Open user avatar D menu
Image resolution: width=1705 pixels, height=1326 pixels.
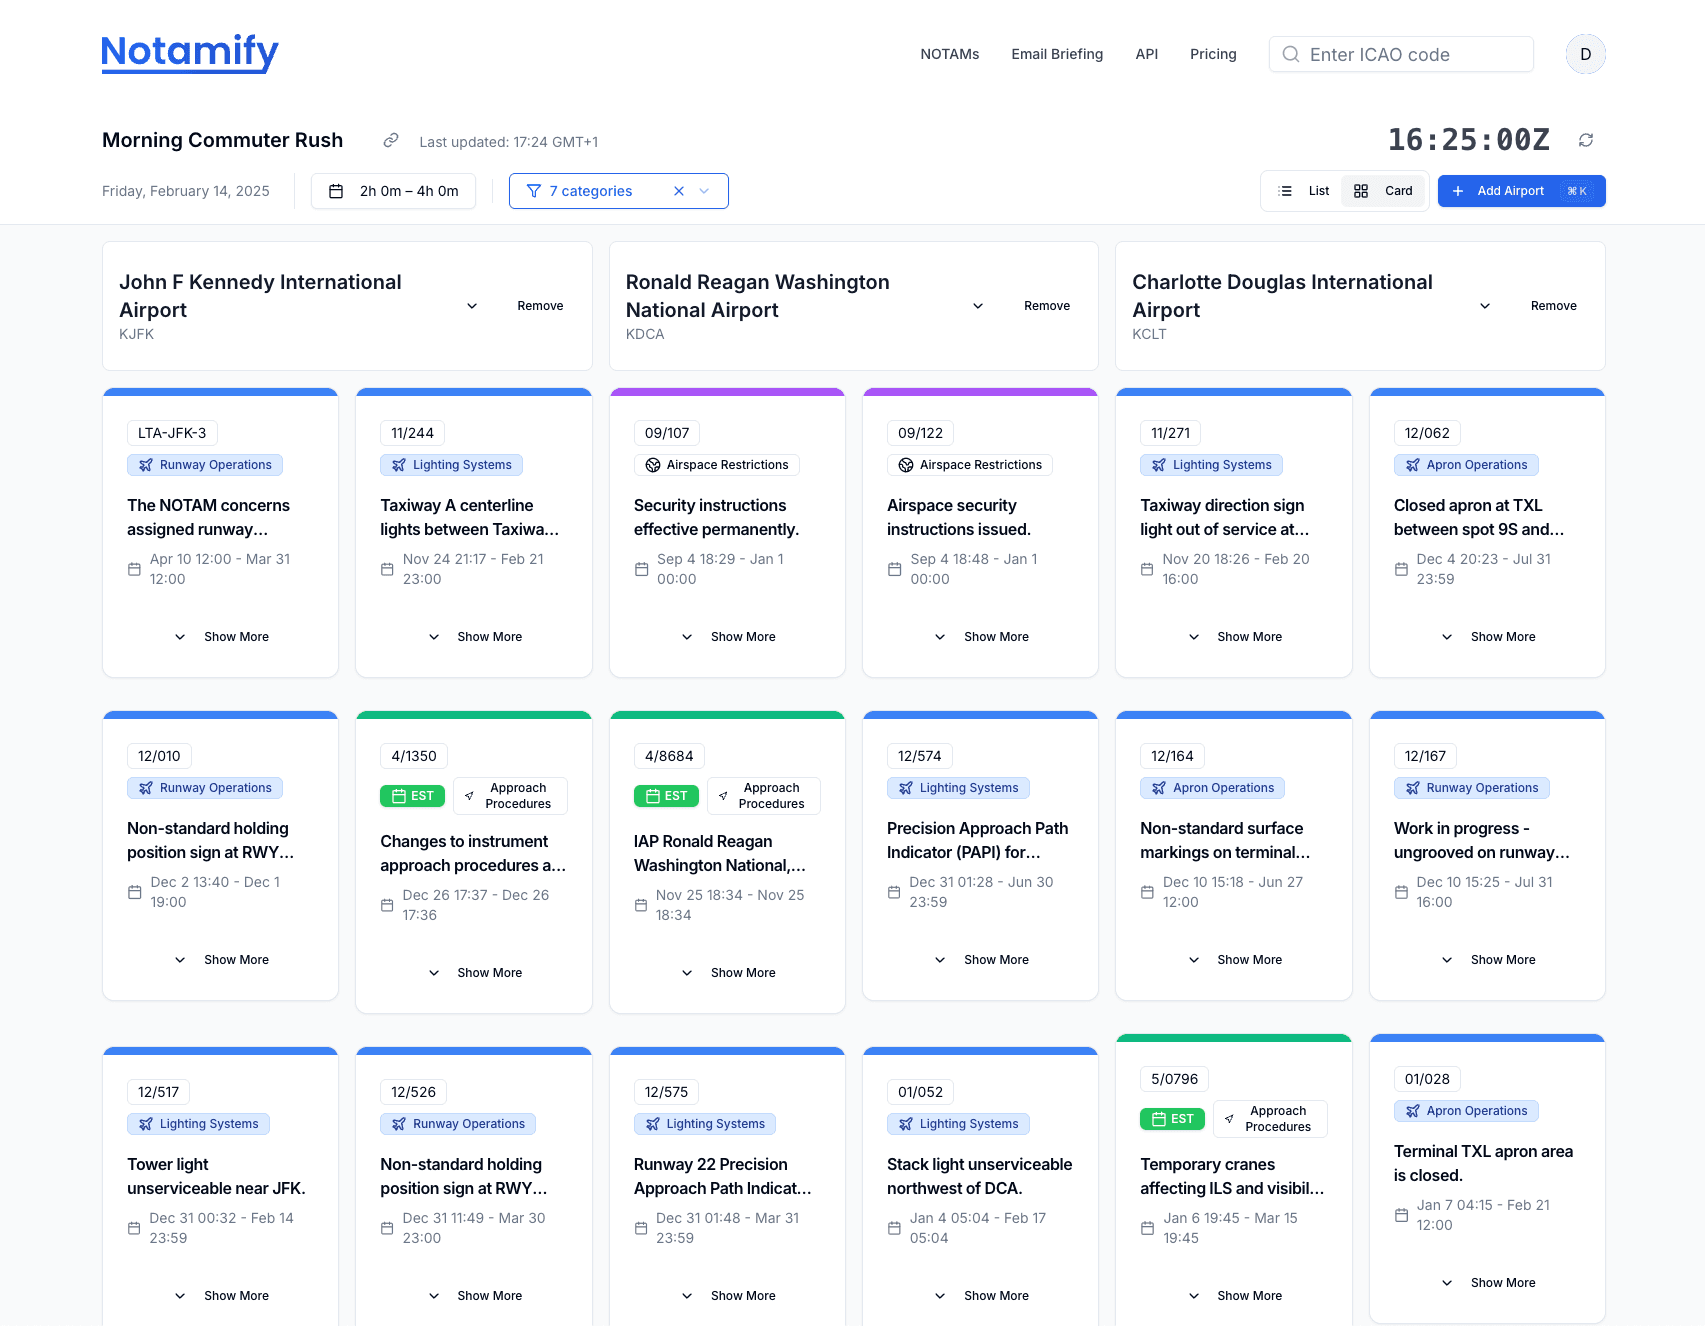(x=1586, y=54)
